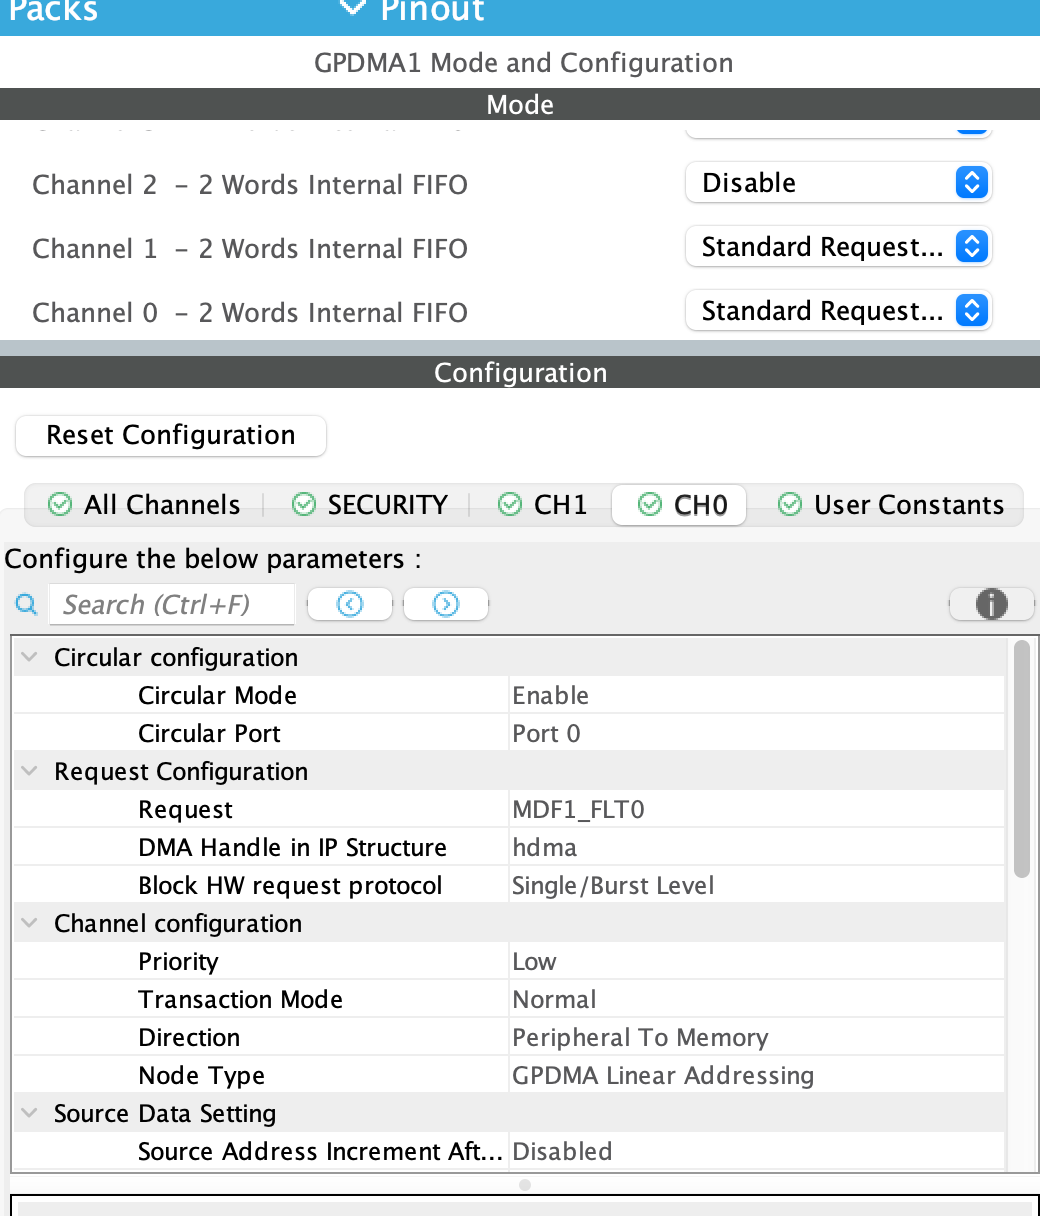
Task: Toggle the Circular Mode setting
Action: pos(551,695)
